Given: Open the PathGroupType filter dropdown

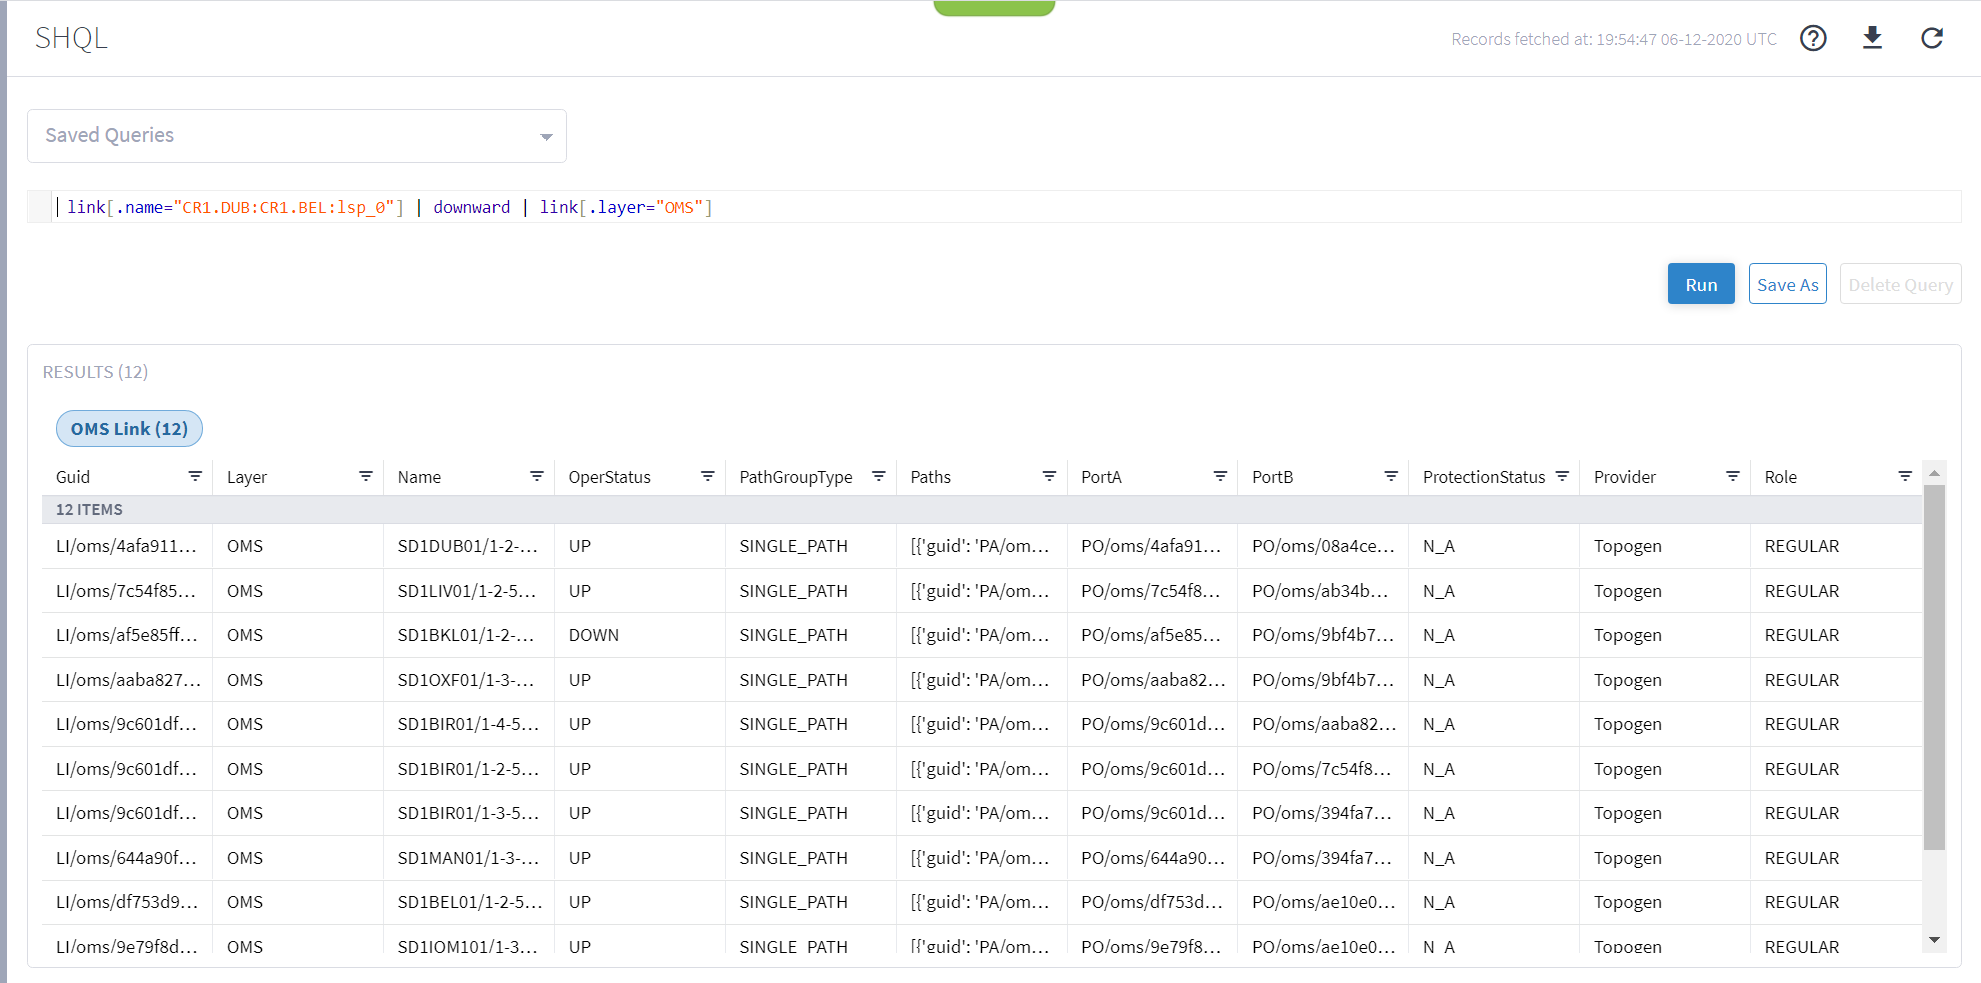Looking at the screenshot, I should 879,476.
